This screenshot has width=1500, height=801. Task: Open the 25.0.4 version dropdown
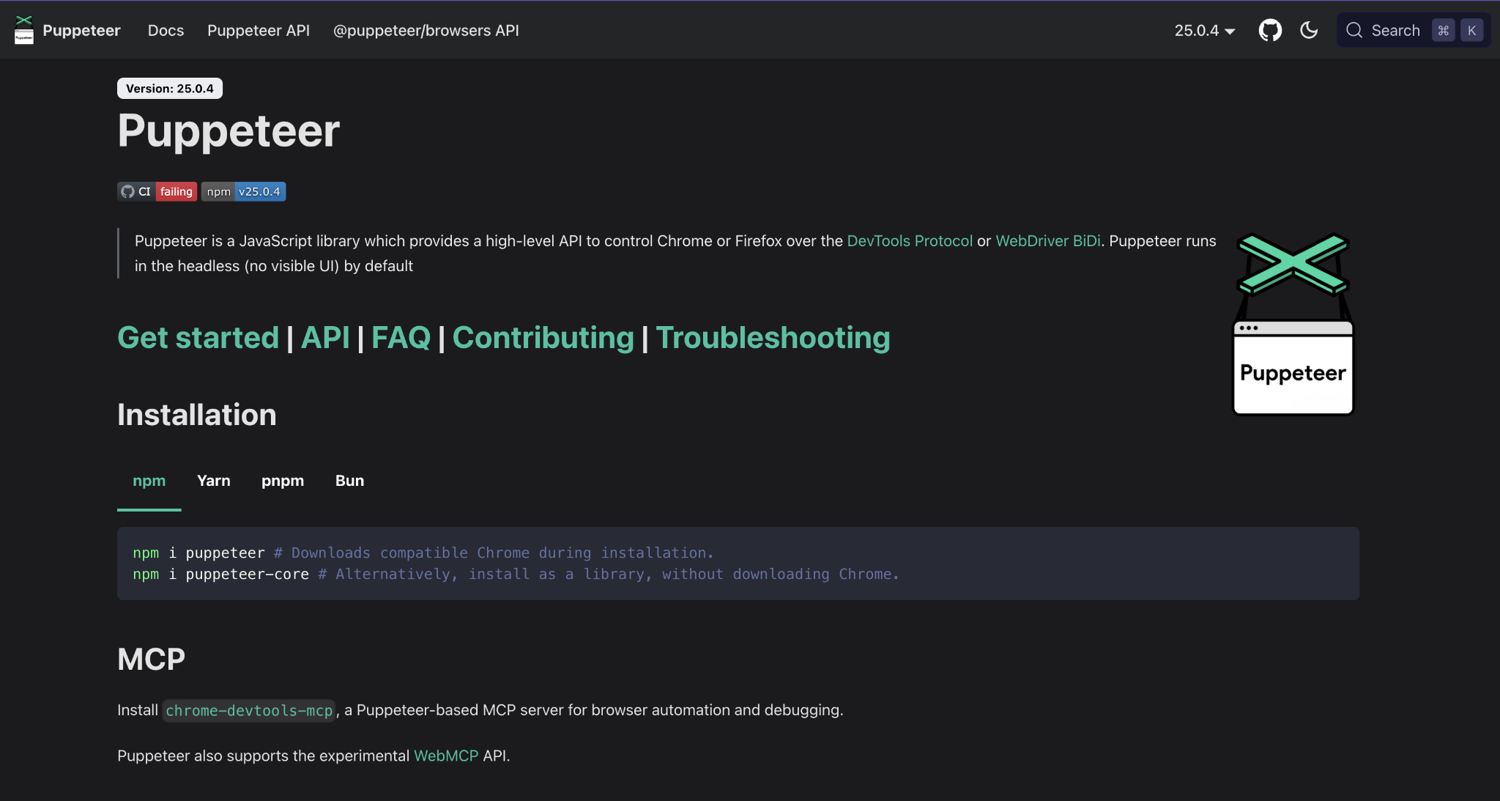point(1204,30)
